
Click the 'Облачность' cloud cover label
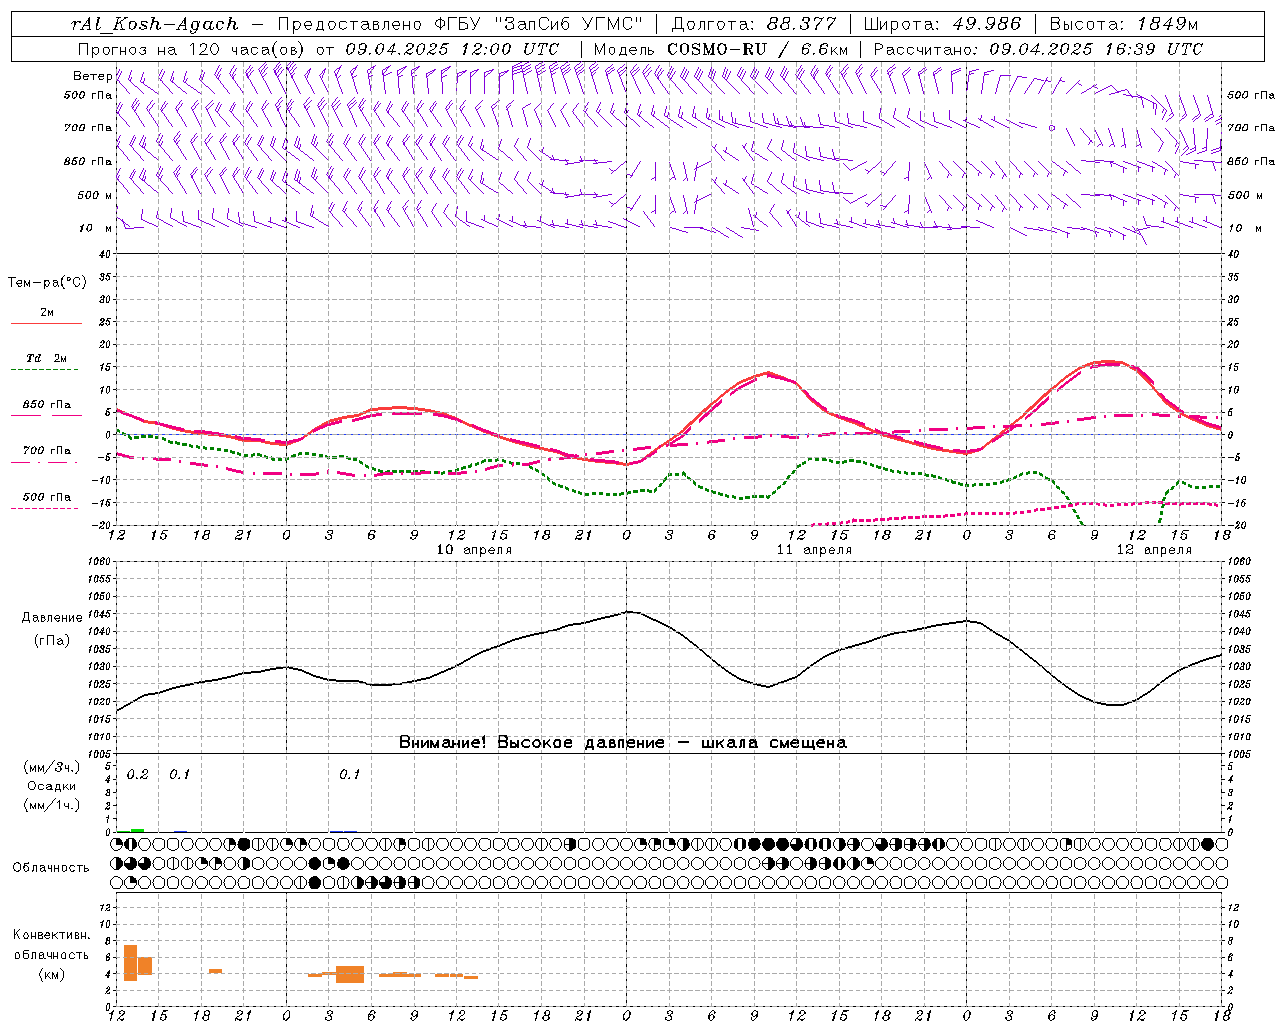coord(51,868)
